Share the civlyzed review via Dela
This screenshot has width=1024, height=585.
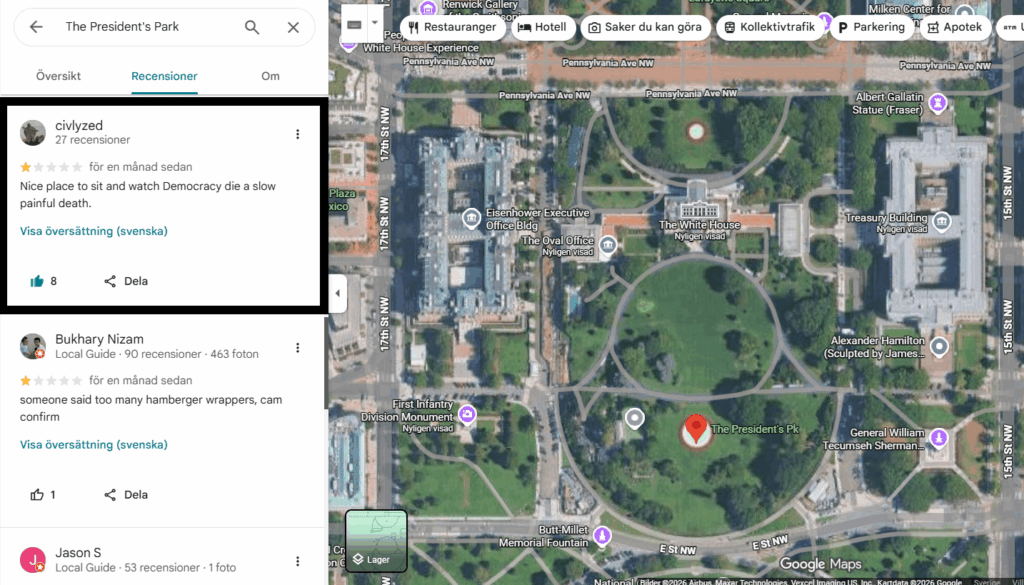tap(126, 281)
